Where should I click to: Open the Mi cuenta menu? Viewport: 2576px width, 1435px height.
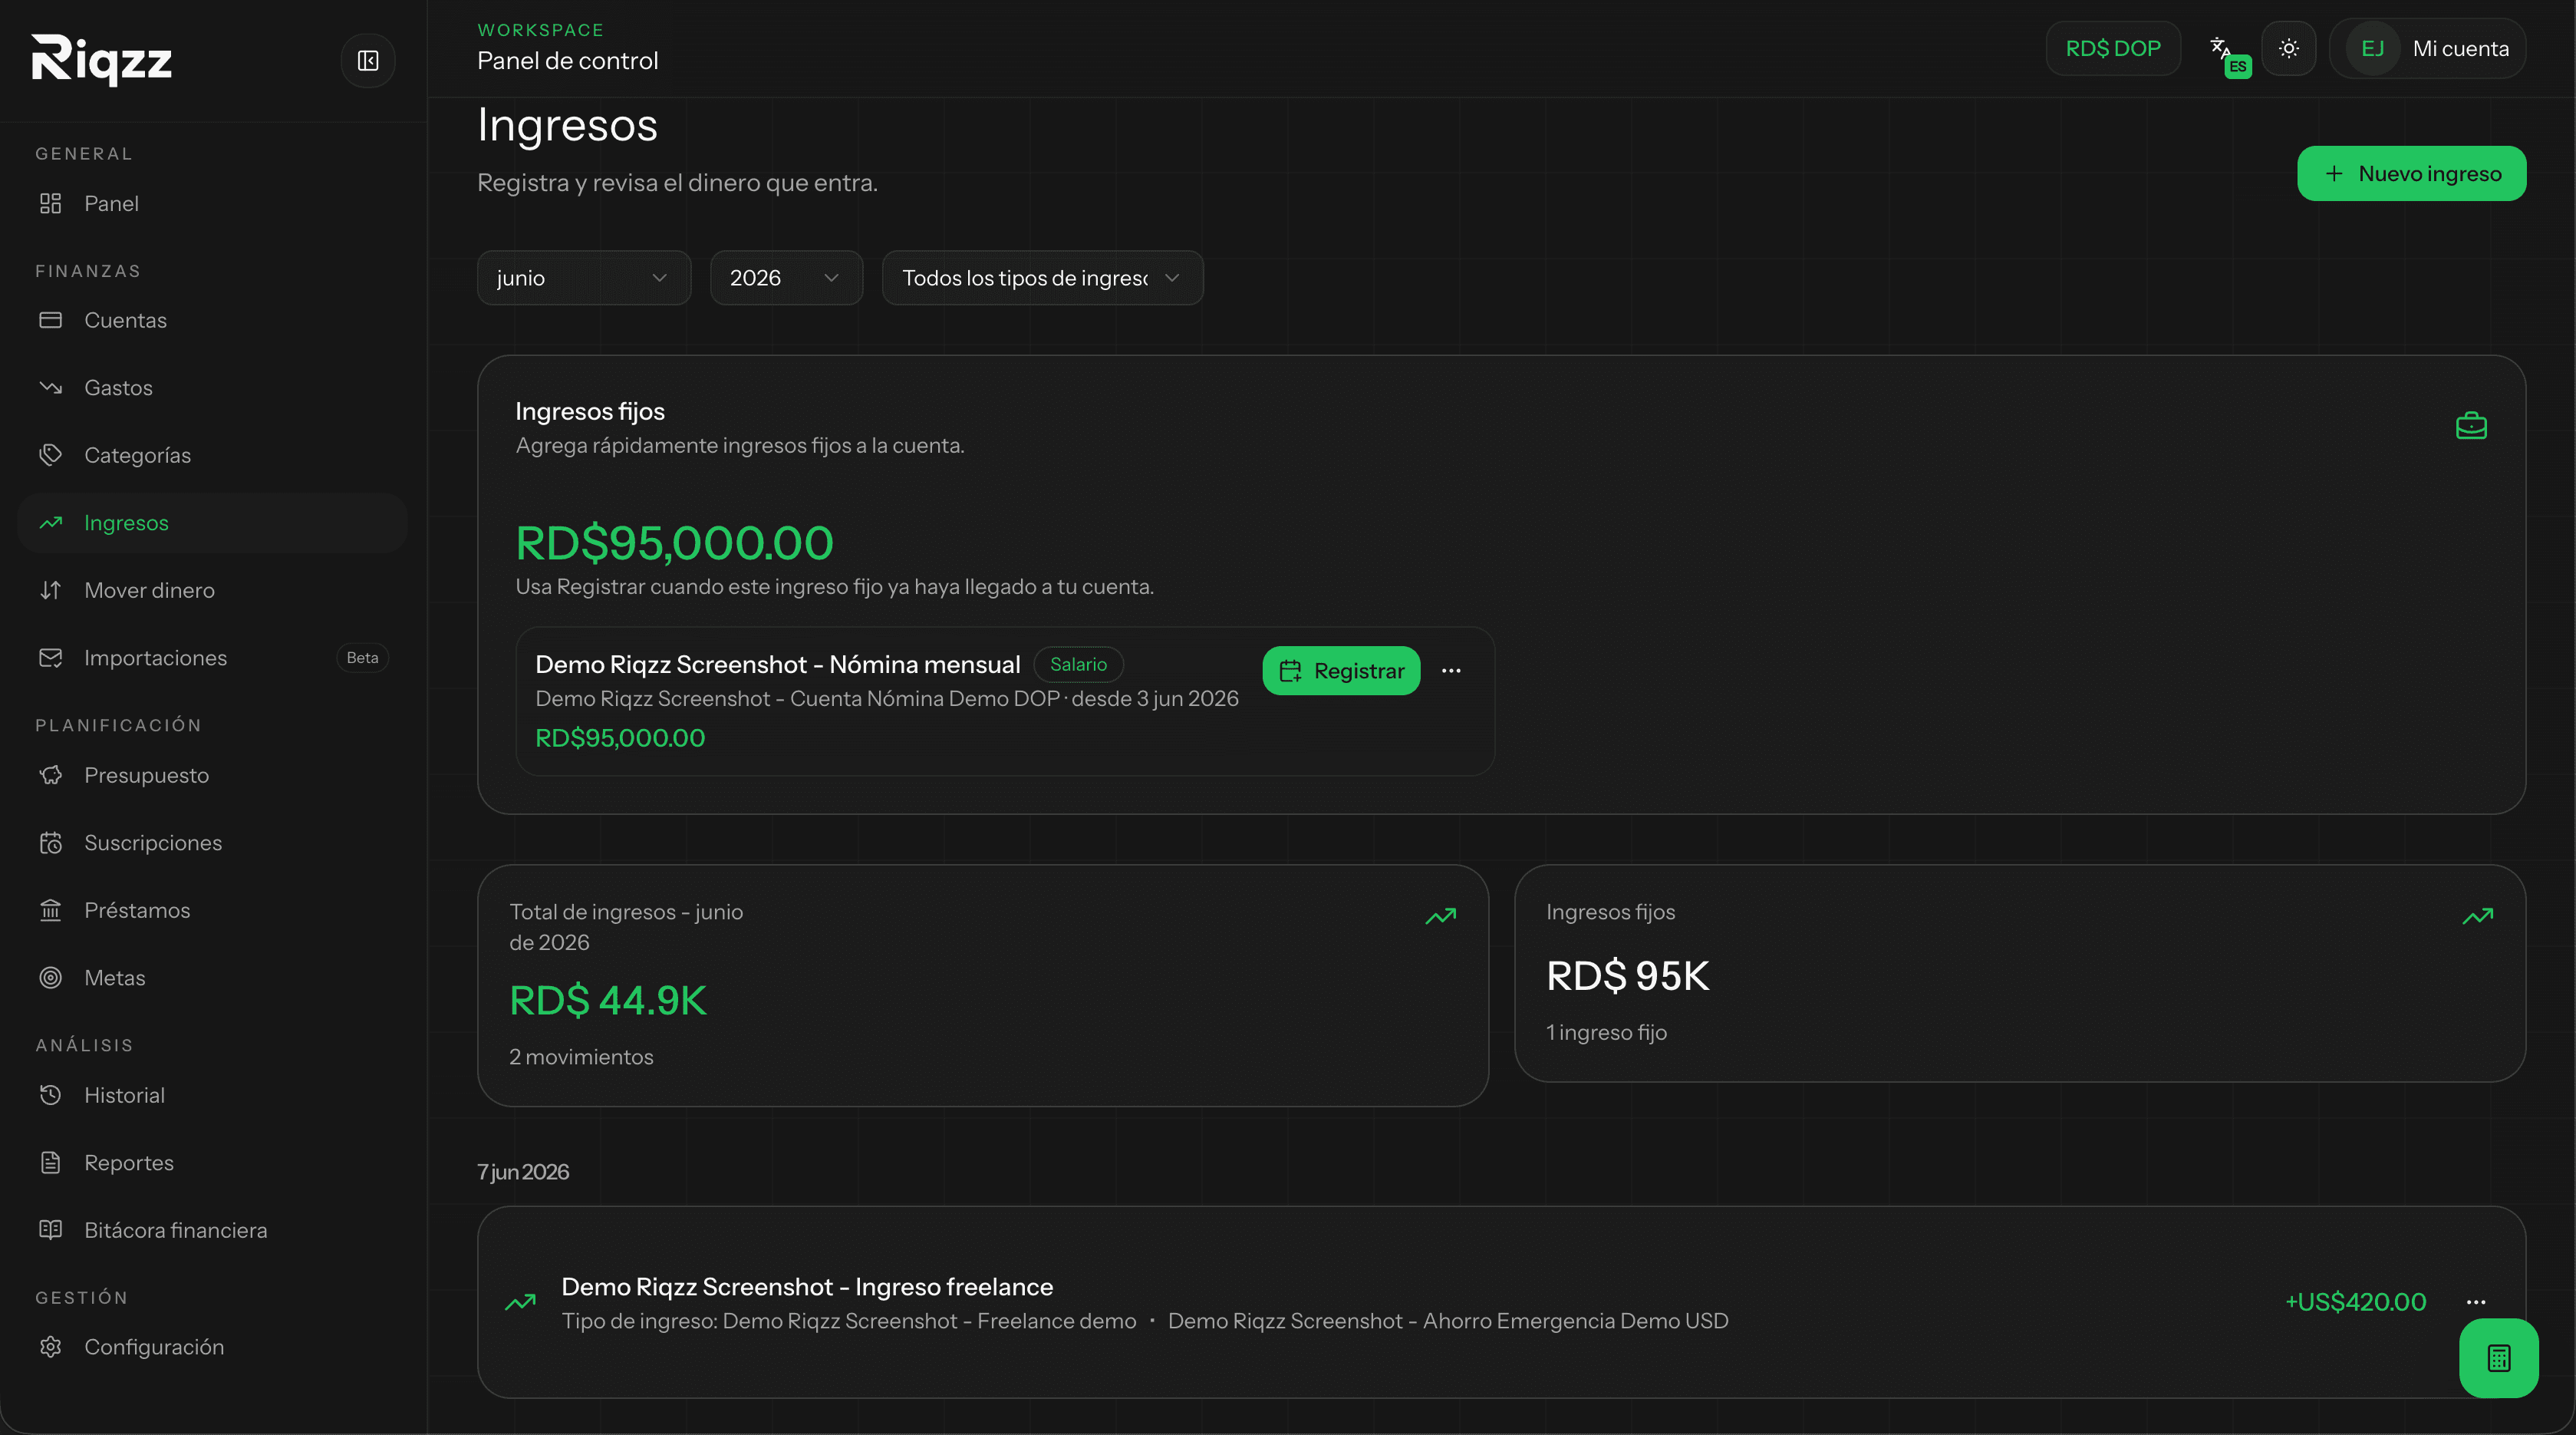pos(2427,48)
